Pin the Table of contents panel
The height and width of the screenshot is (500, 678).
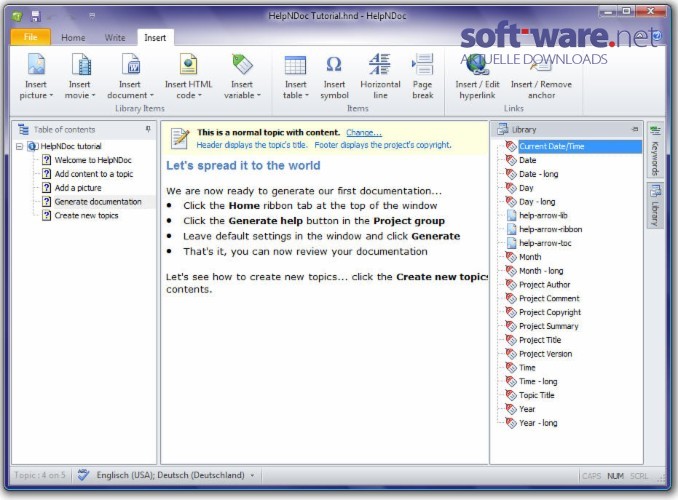tap(148, 129)
